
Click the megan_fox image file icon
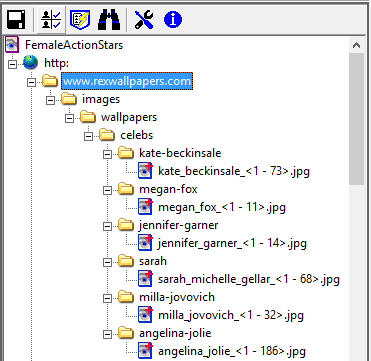coord(145,207)
